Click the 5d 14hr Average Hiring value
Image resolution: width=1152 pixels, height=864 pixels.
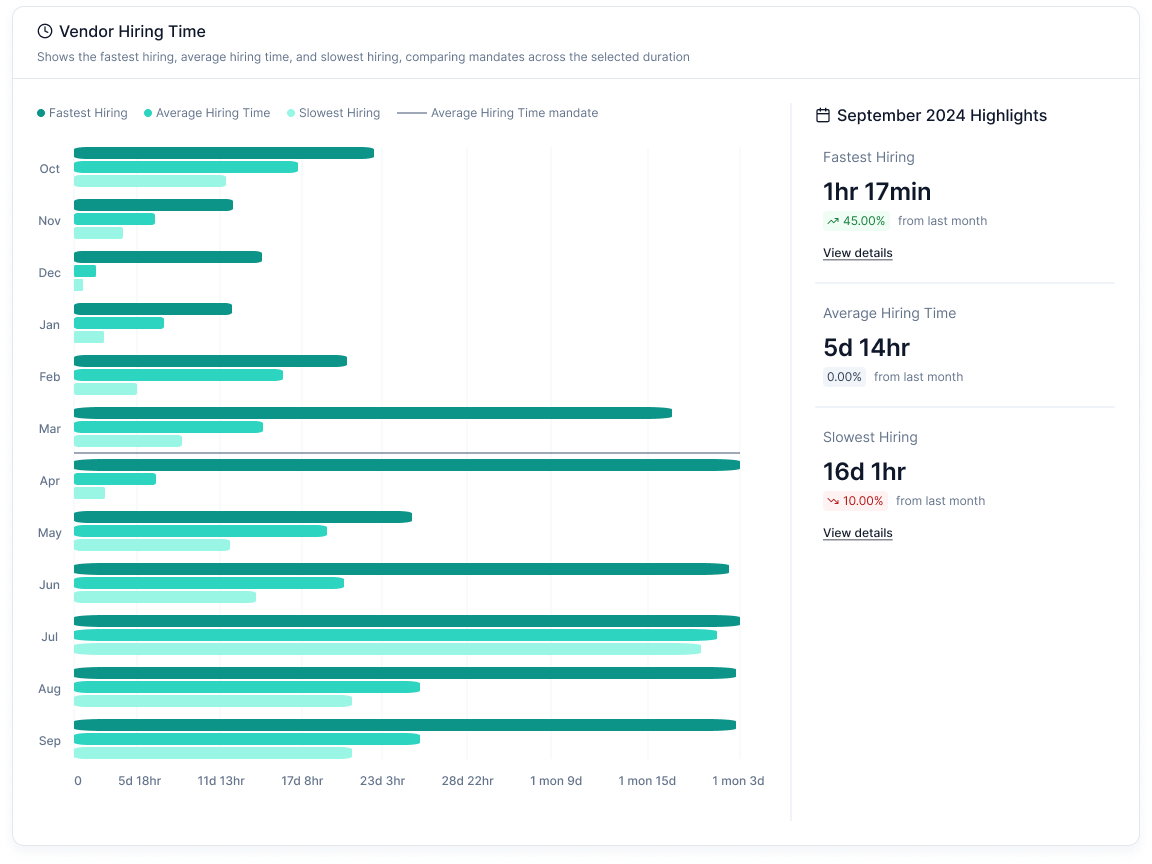[x=866, y=347]
